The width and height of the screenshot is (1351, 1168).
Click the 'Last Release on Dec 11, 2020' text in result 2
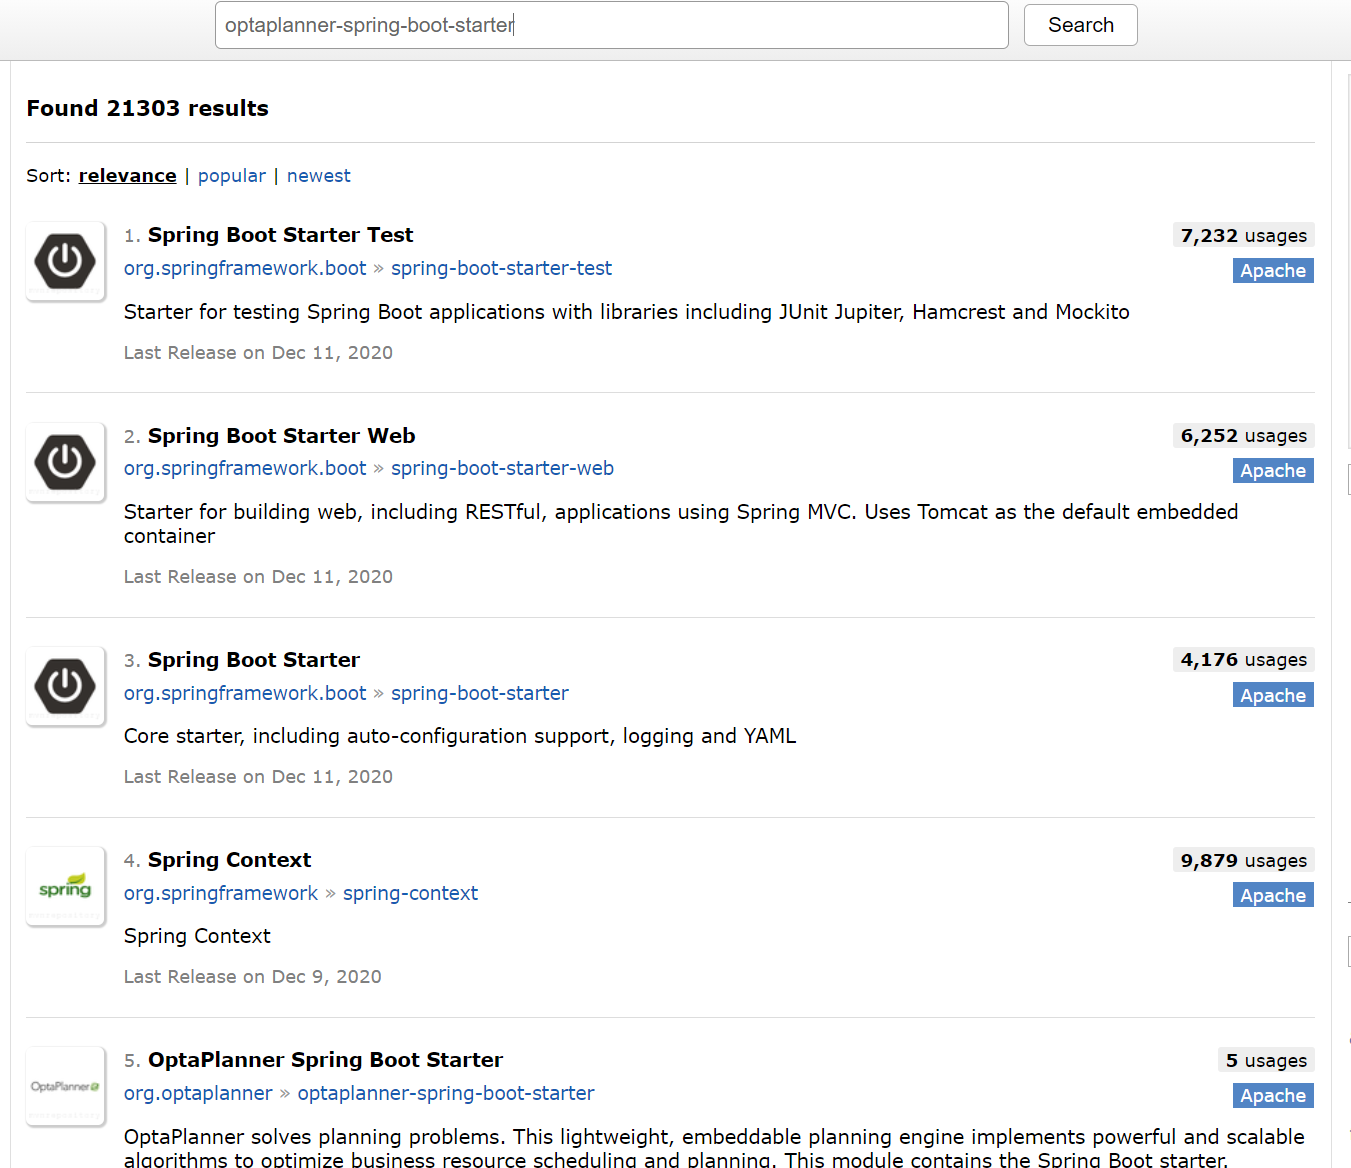tap(258, 577)
